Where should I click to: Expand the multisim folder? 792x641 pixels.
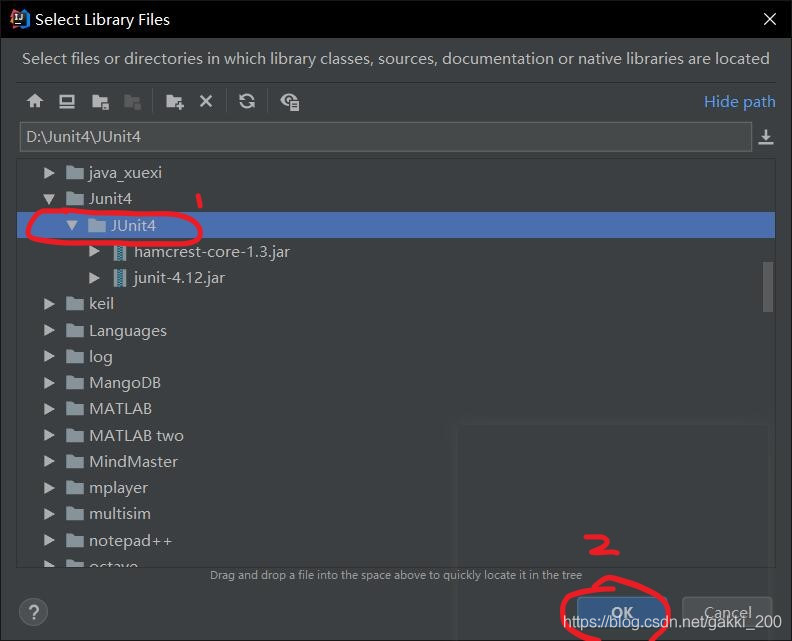(49, 514)
